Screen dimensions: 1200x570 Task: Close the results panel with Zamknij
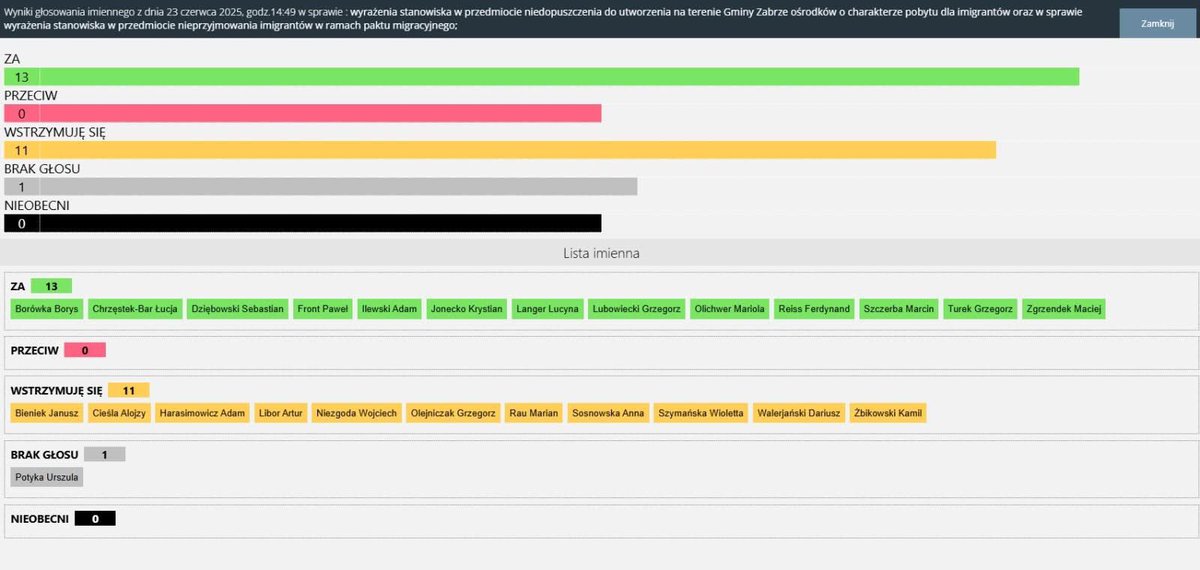(x=1157, y=22)
